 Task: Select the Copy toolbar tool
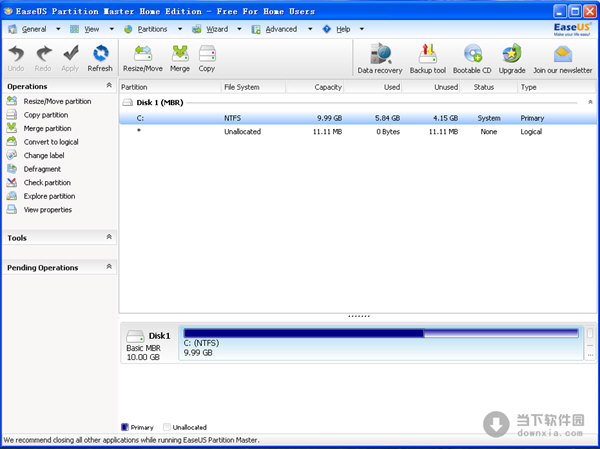point(207,58)
